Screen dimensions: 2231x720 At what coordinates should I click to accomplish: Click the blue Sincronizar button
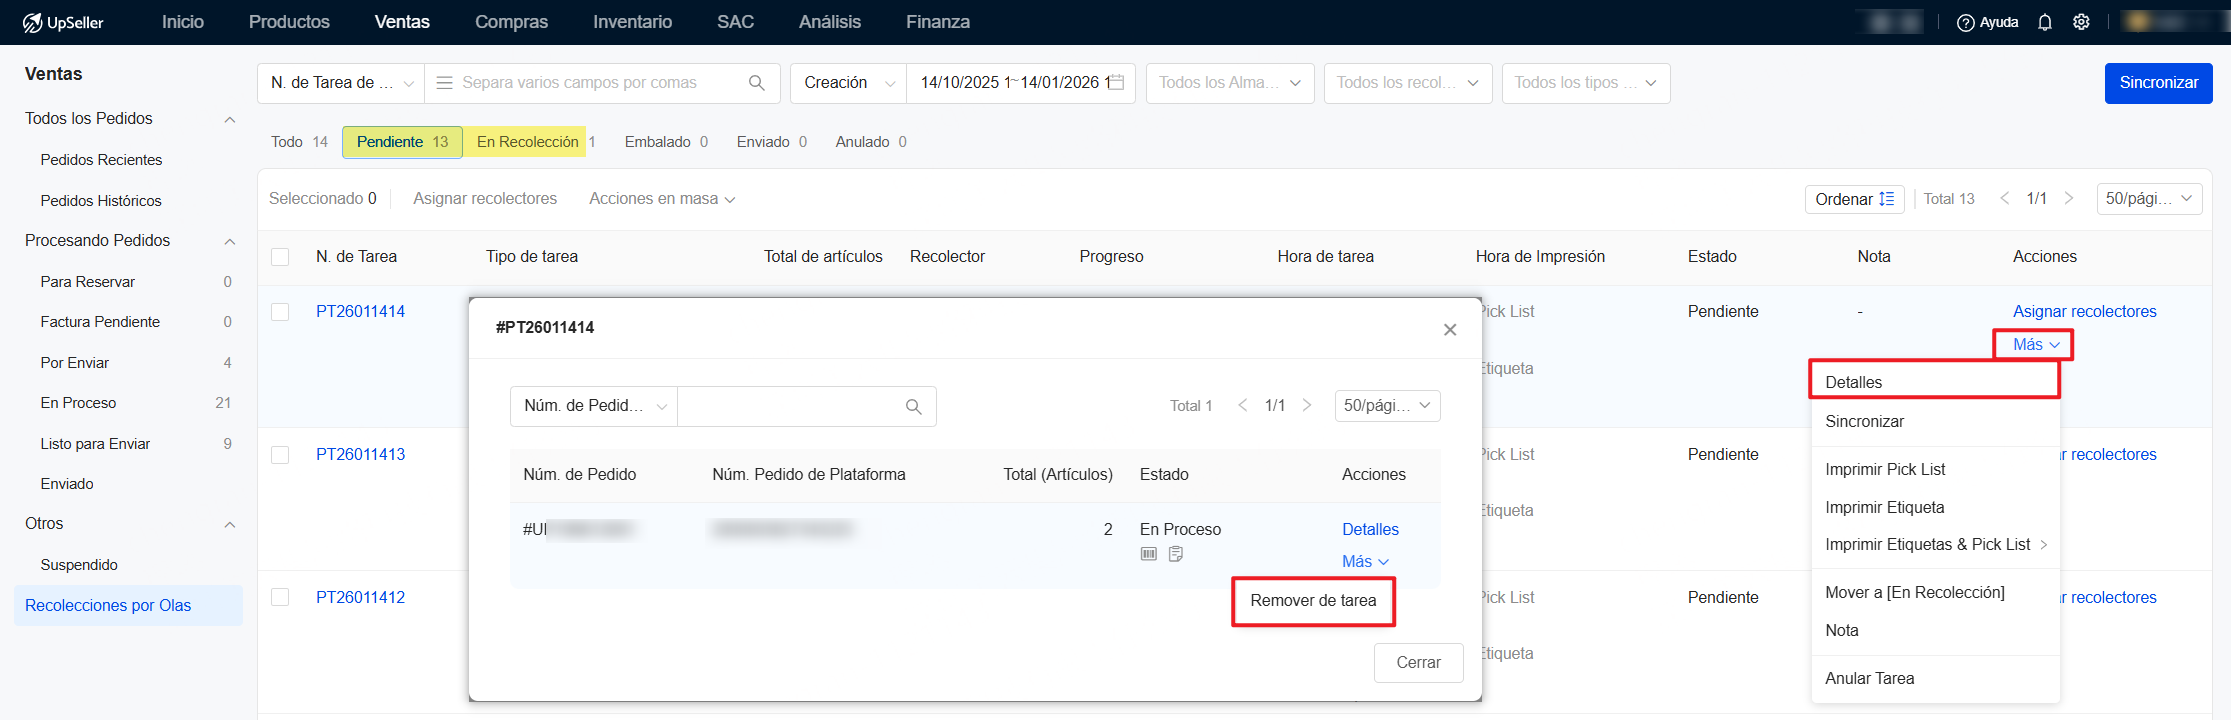(x=2158, y=83)
